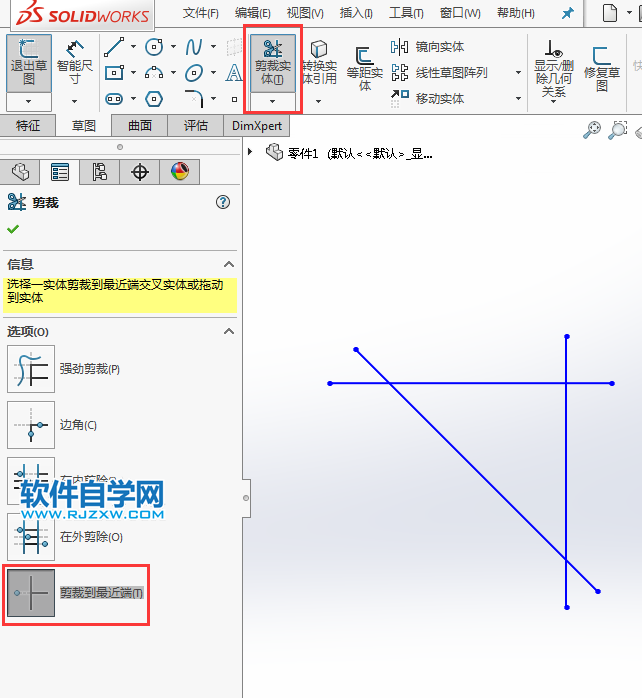The image size is (642, 698).
Task: Select Corner (边角) trim option
Action: point(31,425)
